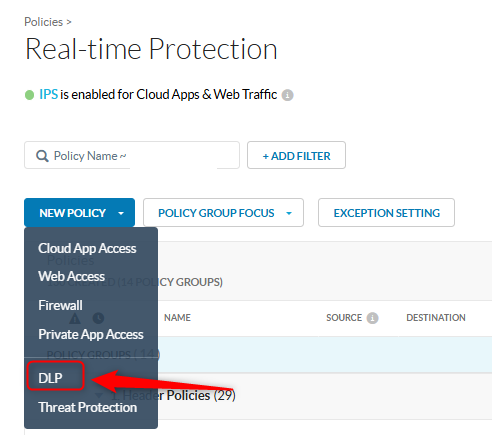This screenshot has width=492, height=435.
Task: Select Web Access policy type
Action: (x=71, y=276)
